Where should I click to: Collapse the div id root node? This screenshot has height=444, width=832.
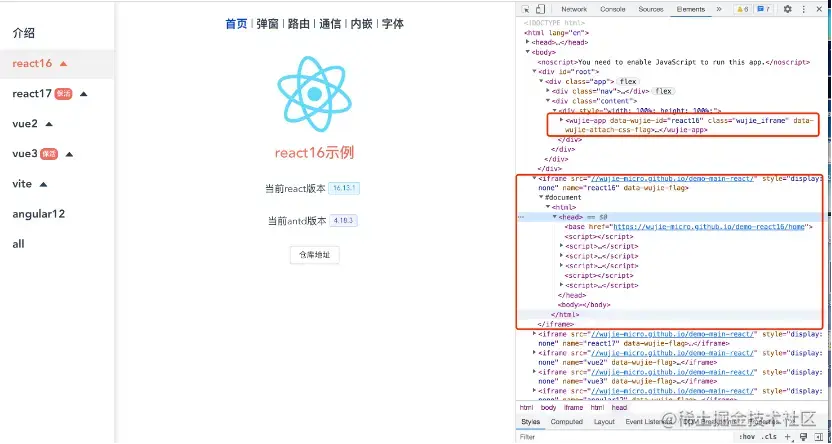pyautogui.click(x=535, y=71)
